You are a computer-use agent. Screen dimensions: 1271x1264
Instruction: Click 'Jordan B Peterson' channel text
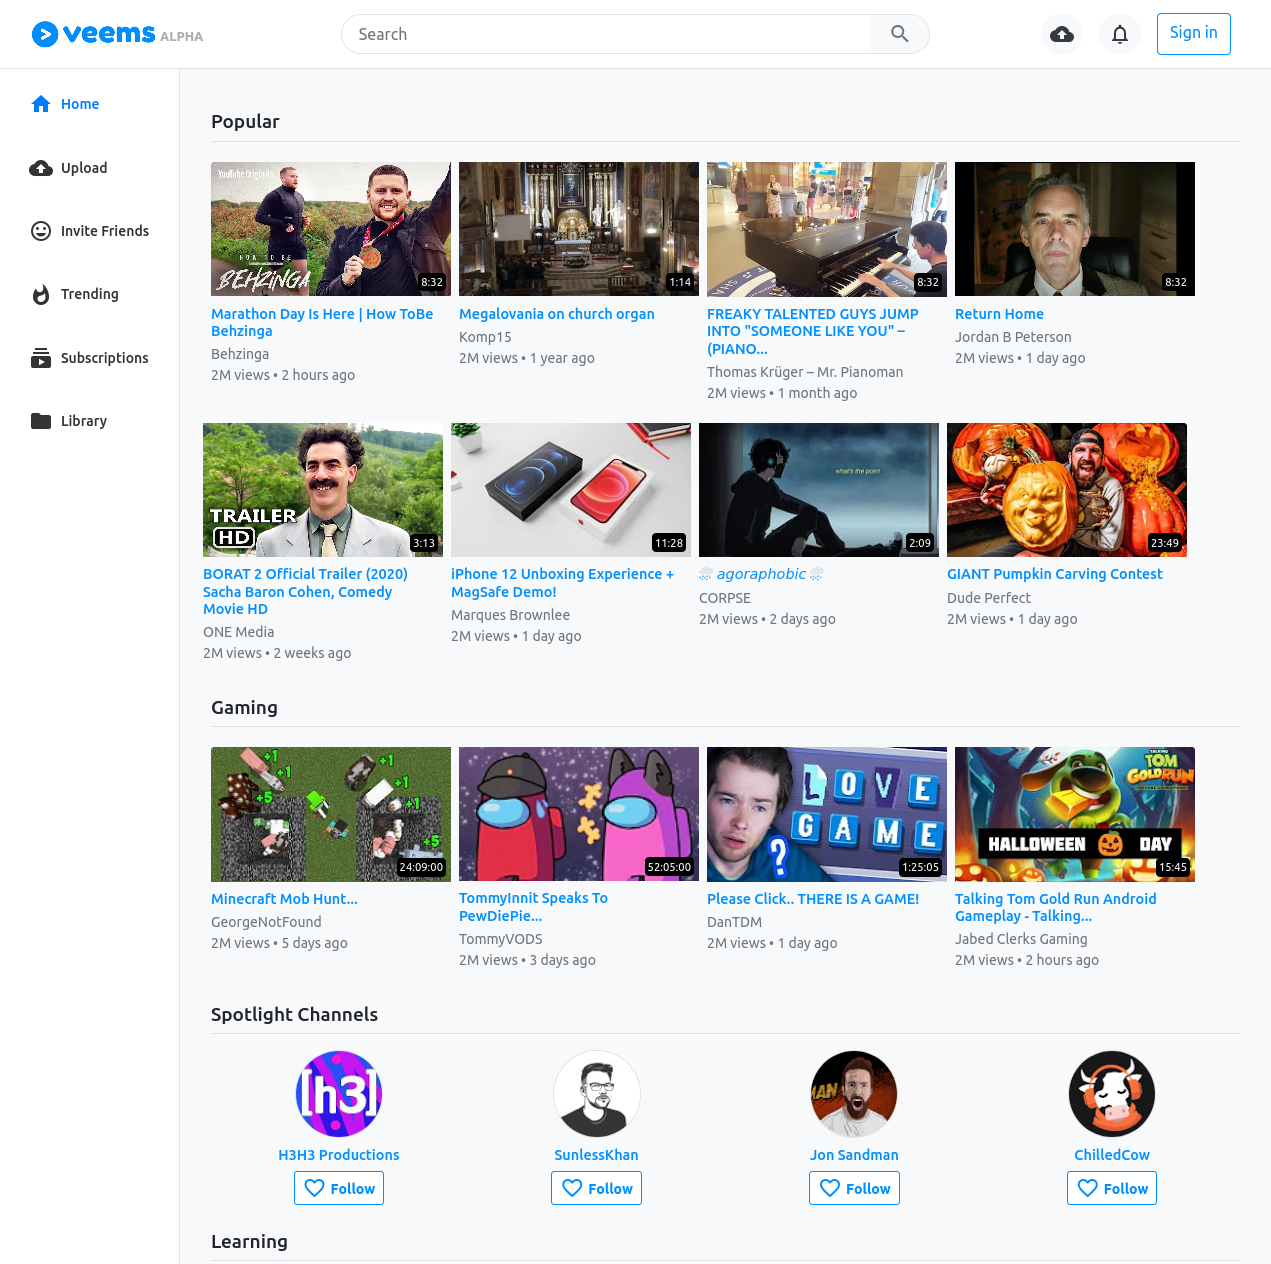click(1013, 337)
